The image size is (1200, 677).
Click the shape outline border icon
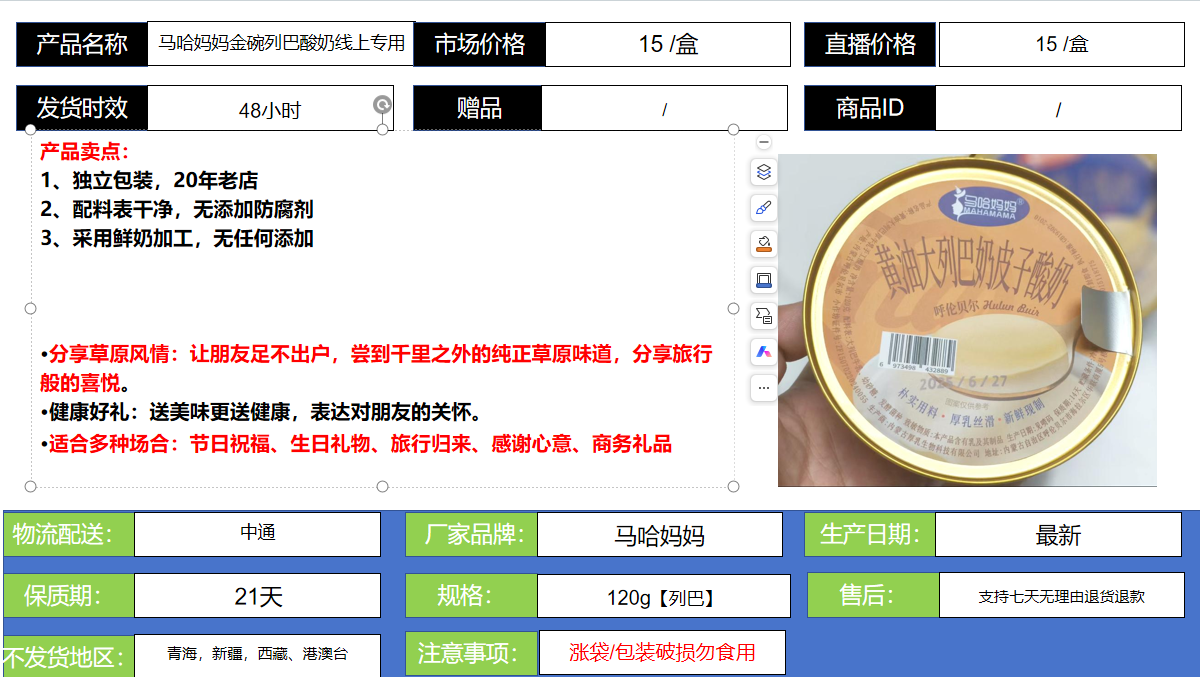[764, 280]
